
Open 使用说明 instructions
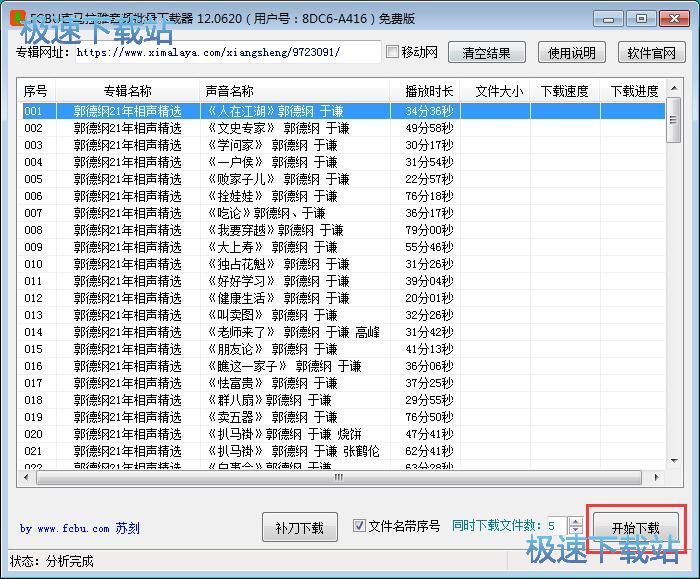point(572,53)
